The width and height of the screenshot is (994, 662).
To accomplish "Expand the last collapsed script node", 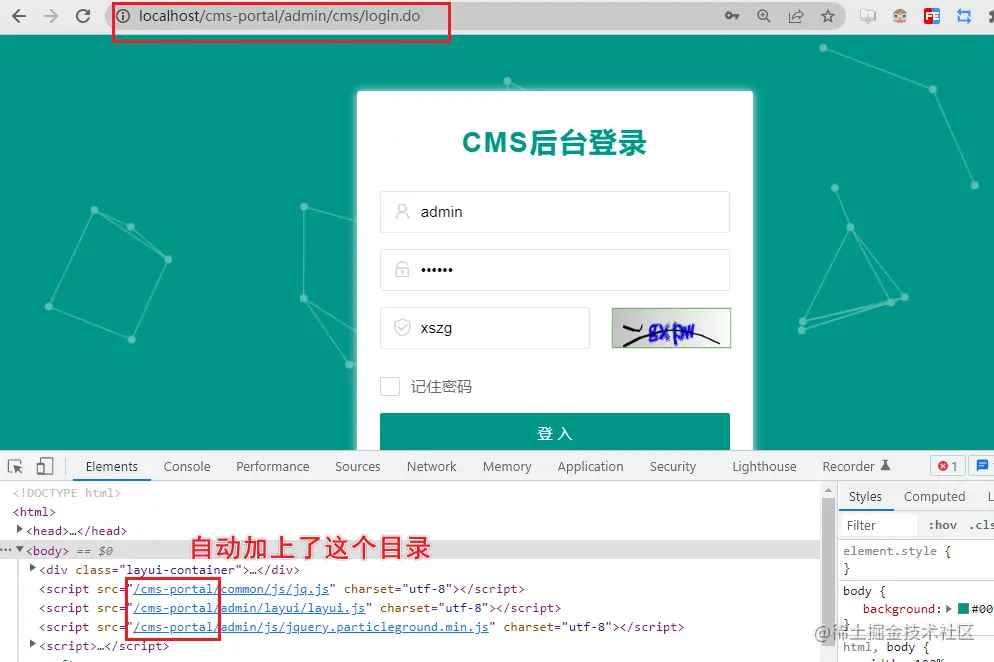I will (33, 644).
